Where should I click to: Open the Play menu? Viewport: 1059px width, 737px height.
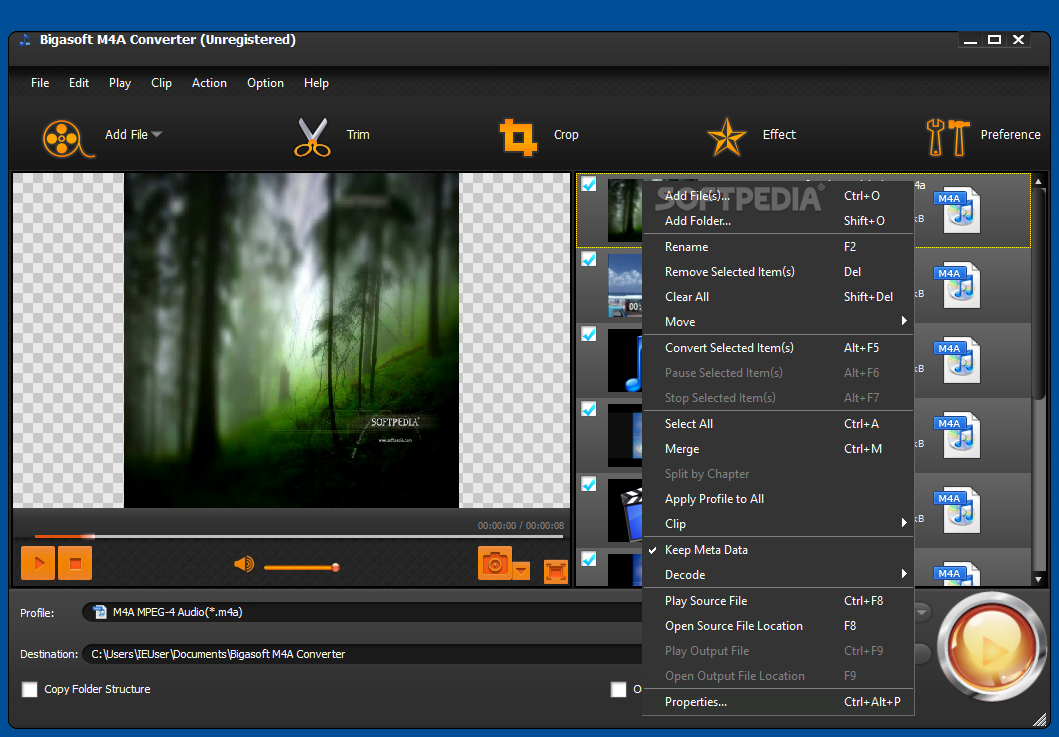pos(120,83)
